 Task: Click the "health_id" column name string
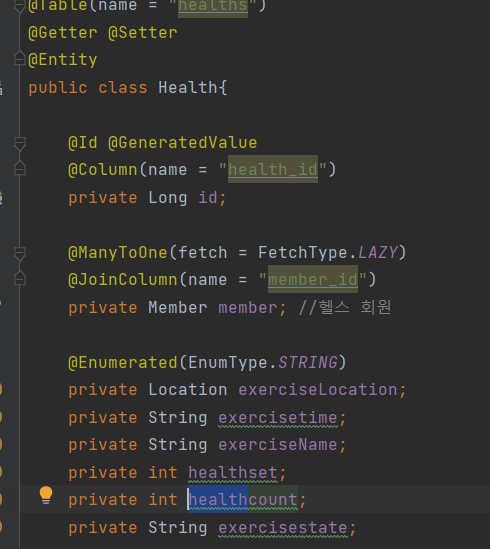click(x=273, y=170)
